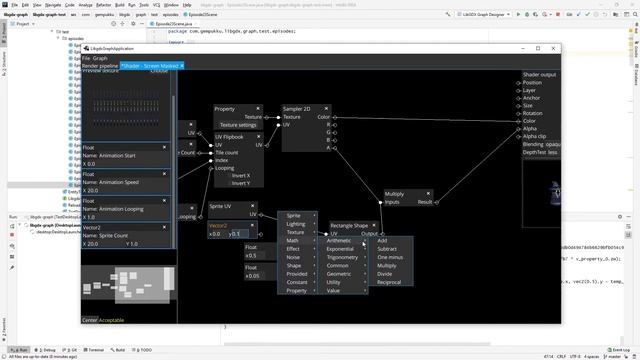Toggle Invert X on UV Flipbook node
640x360 pixels.
tap(241, 176)
